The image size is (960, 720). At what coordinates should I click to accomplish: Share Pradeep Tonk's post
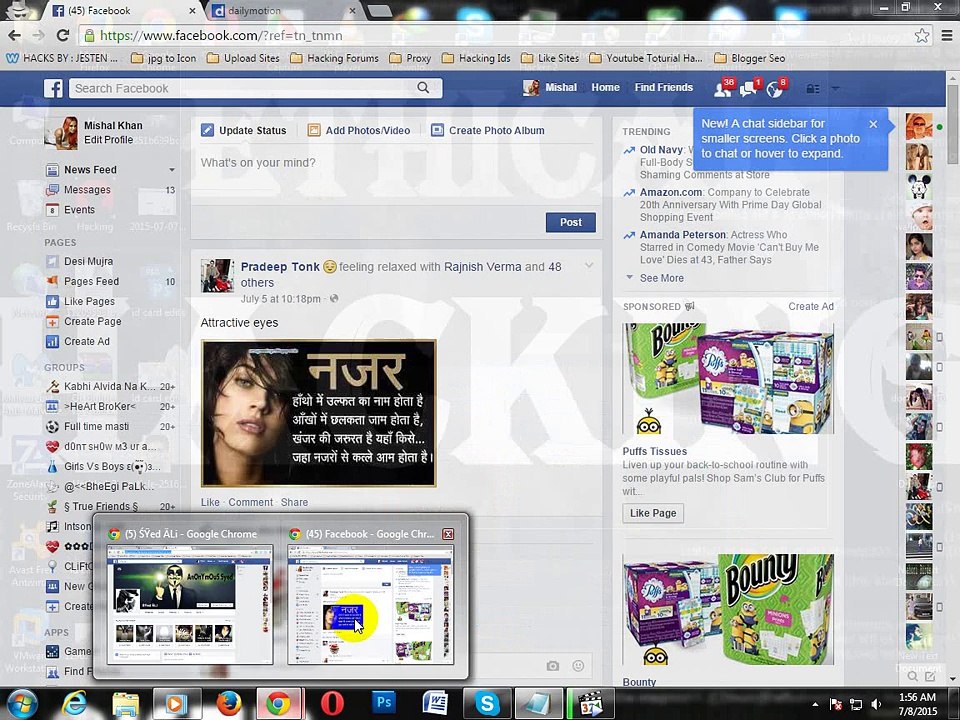point(294,502)
